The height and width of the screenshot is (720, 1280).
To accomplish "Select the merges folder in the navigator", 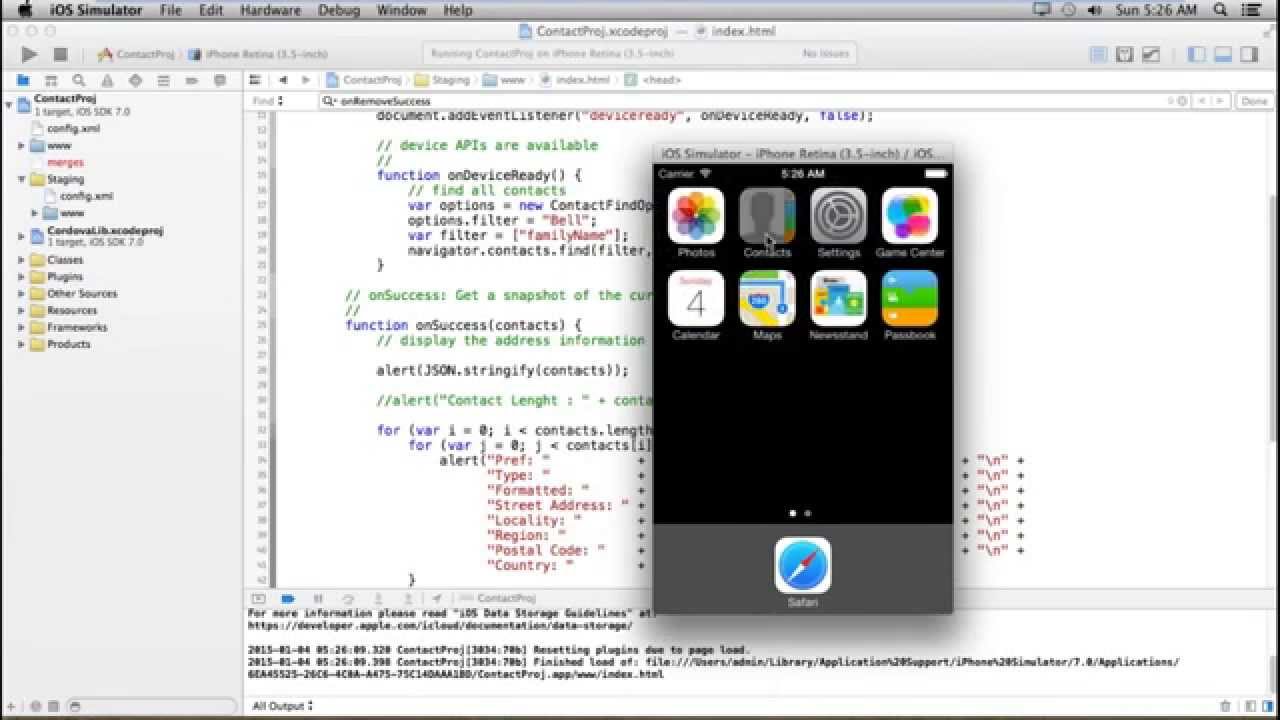I will coord(65,162).
